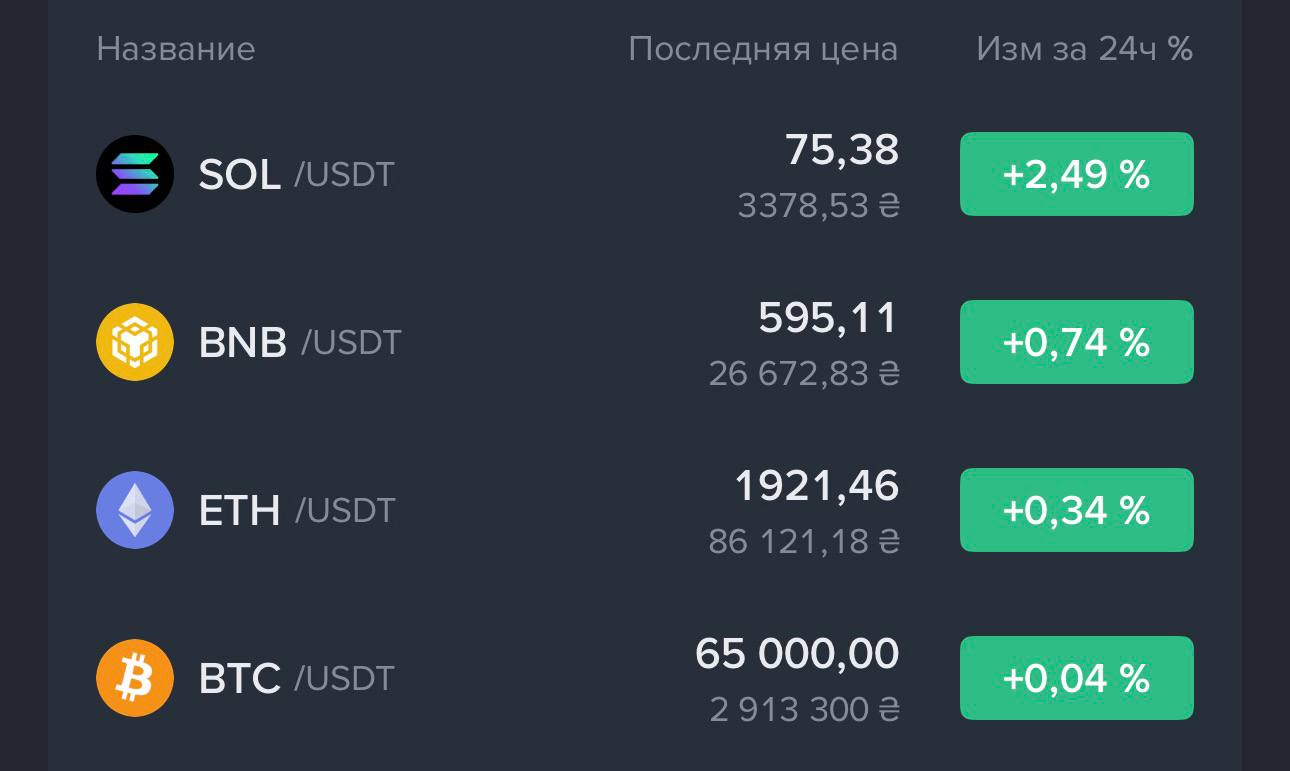Sort by Последняя цена column header
The image size is (1290, 771).
[x=763, y=49]
